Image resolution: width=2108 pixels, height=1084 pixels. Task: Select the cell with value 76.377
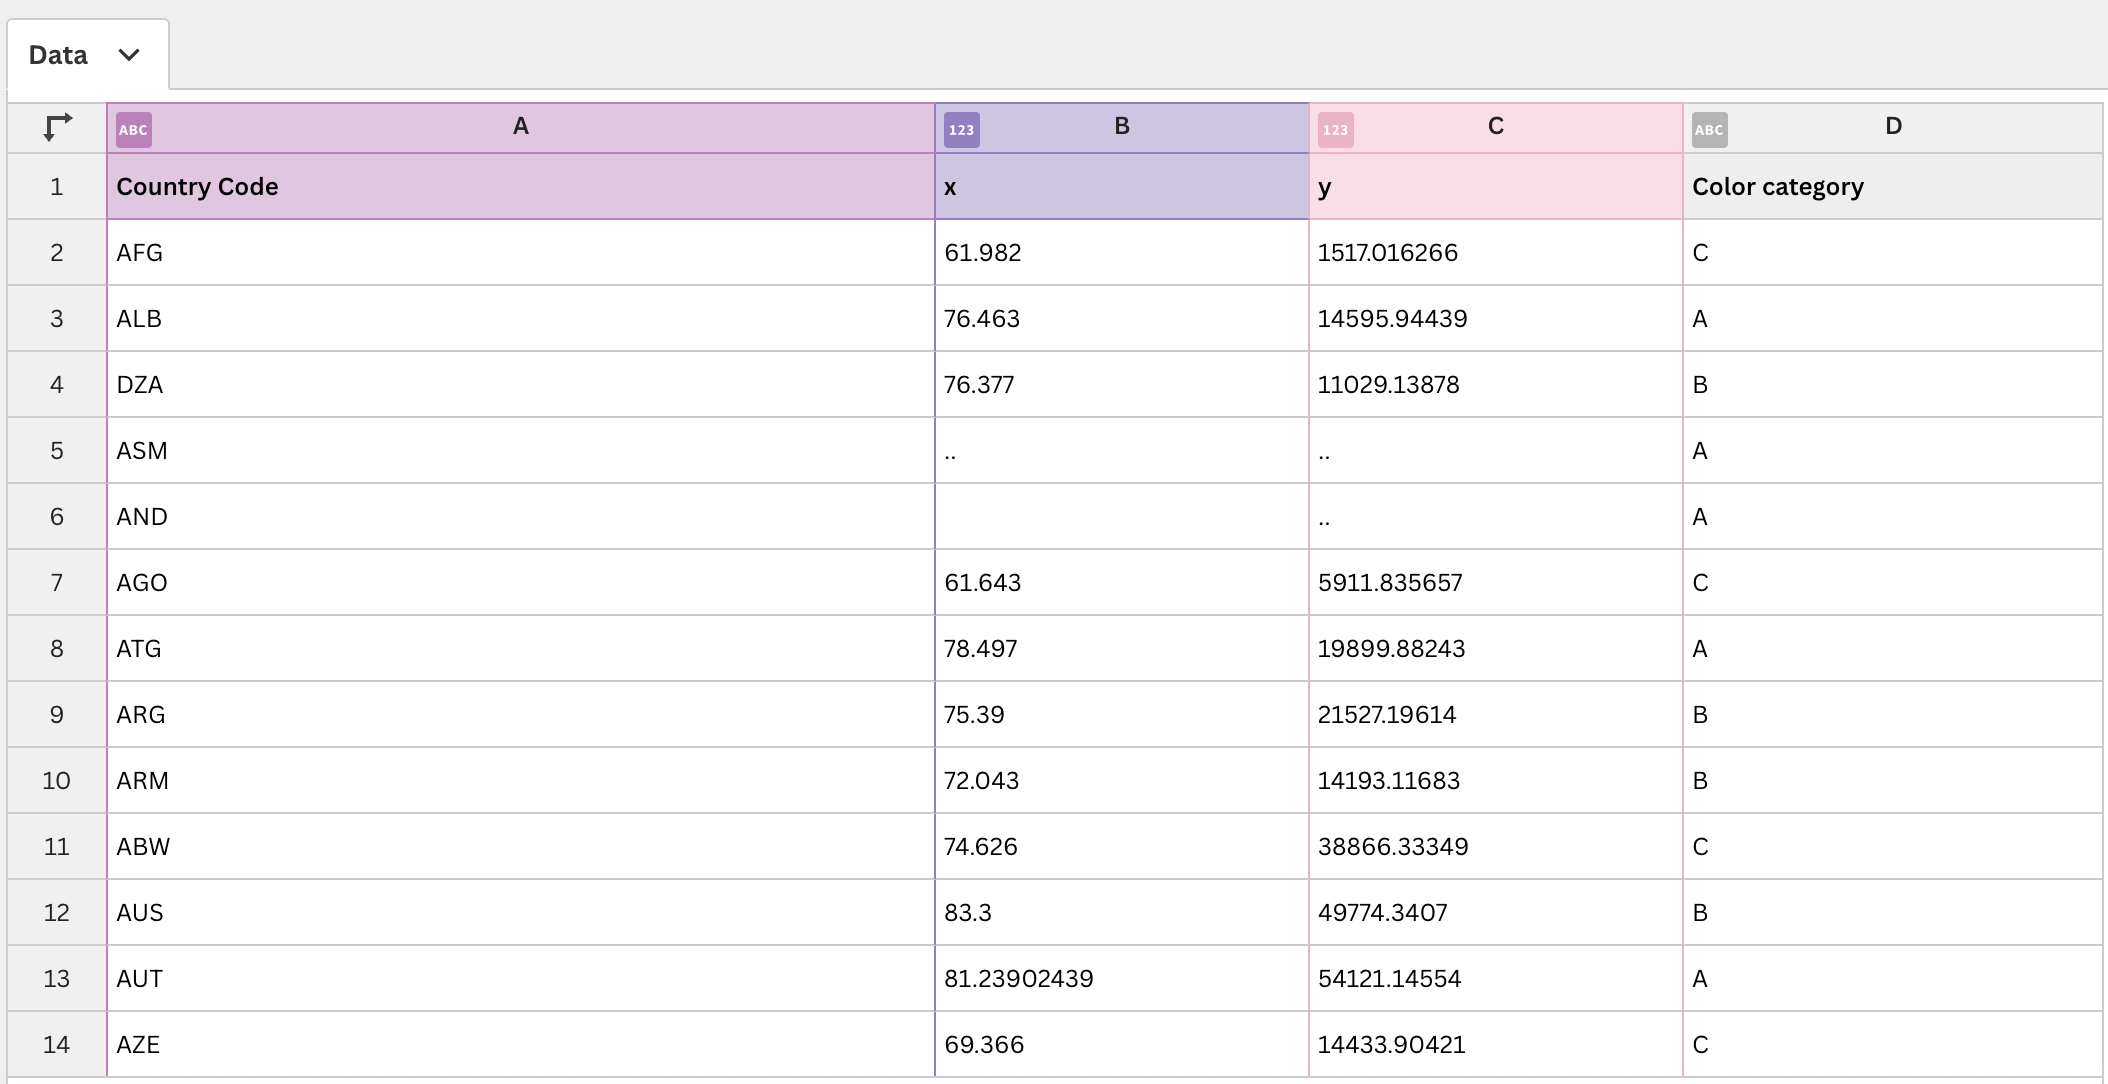[1122, 385]
